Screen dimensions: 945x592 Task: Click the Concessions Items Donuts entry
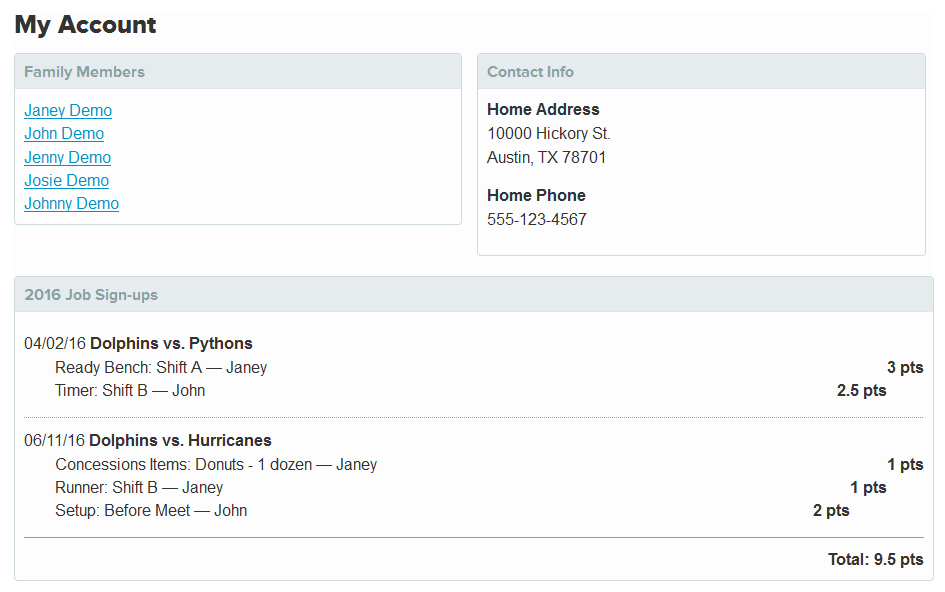[216, 465]
